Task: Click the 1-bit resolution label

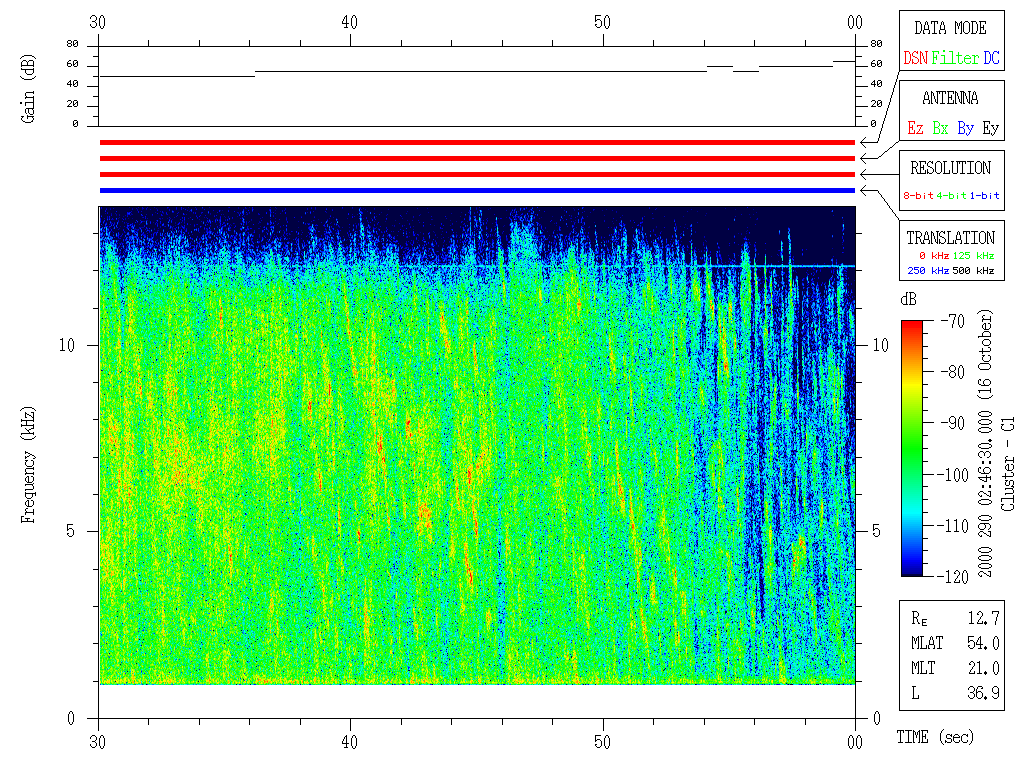Action: (985, 195)
